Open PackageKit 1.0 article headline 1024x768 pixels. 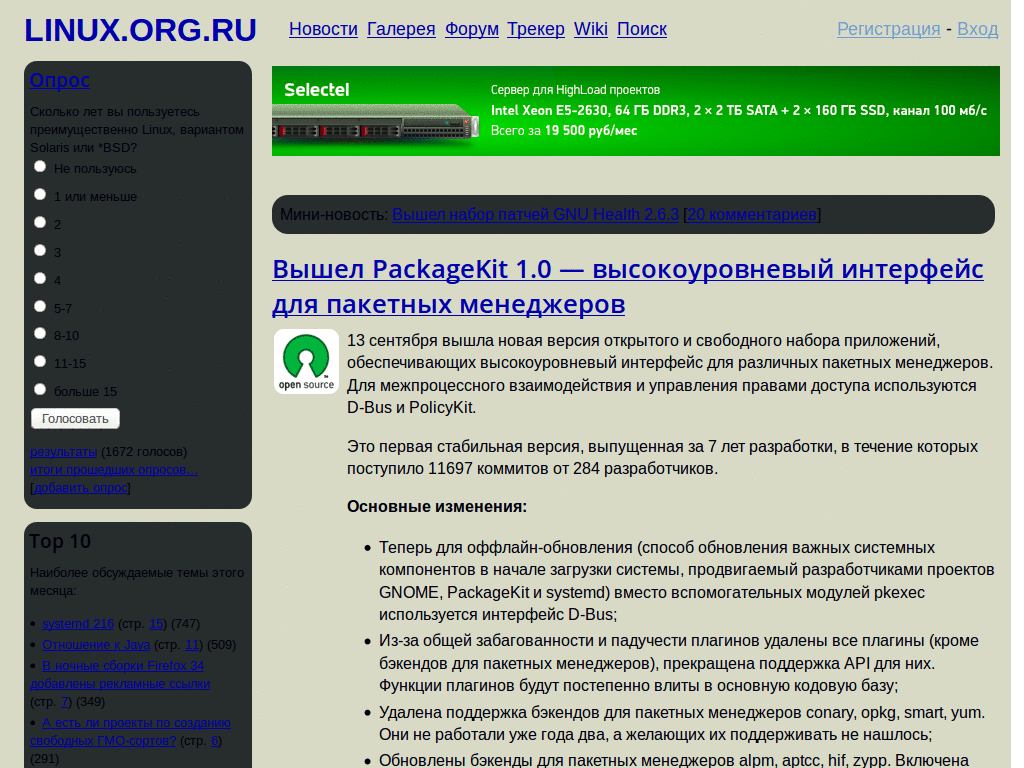(628, 286)
